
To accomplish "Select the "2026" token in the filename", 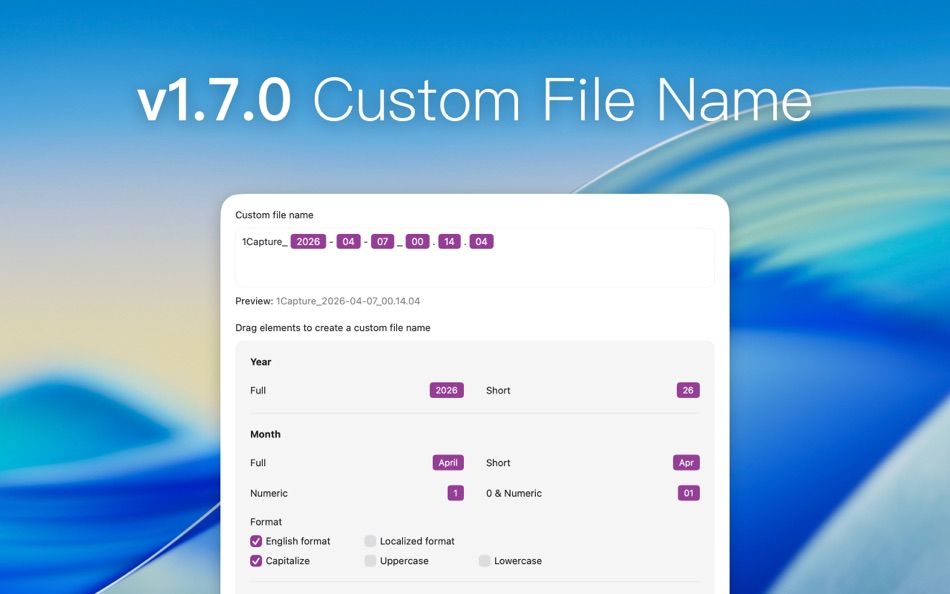I will click(307, 241).
